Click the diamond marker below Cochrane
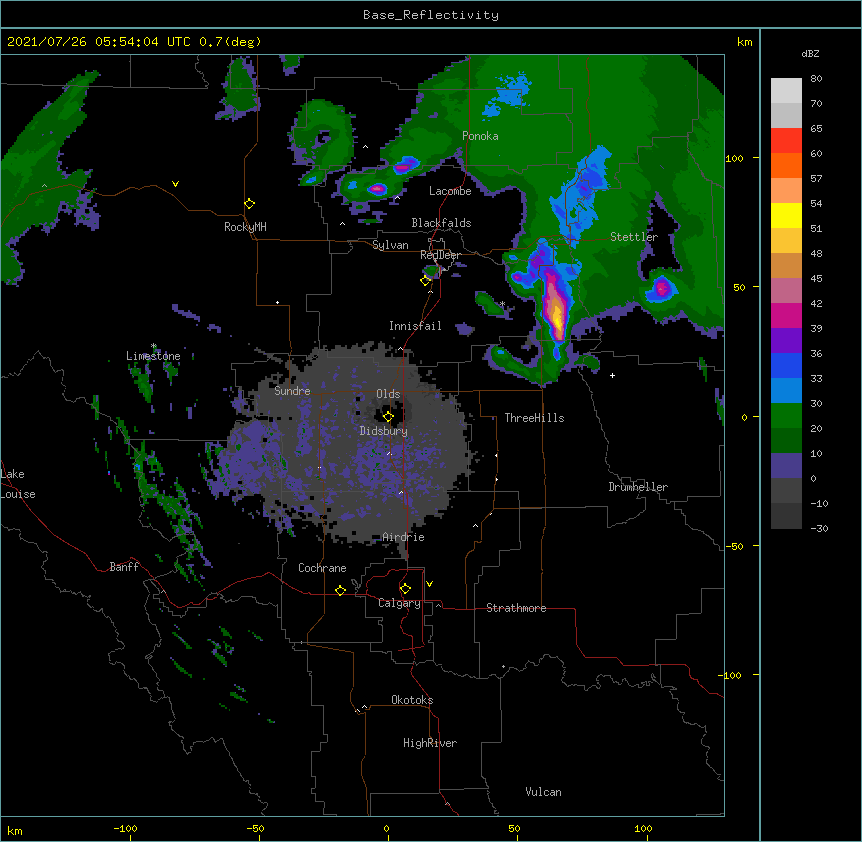Viewport: 862px width, 842px height. pos(340,590)
